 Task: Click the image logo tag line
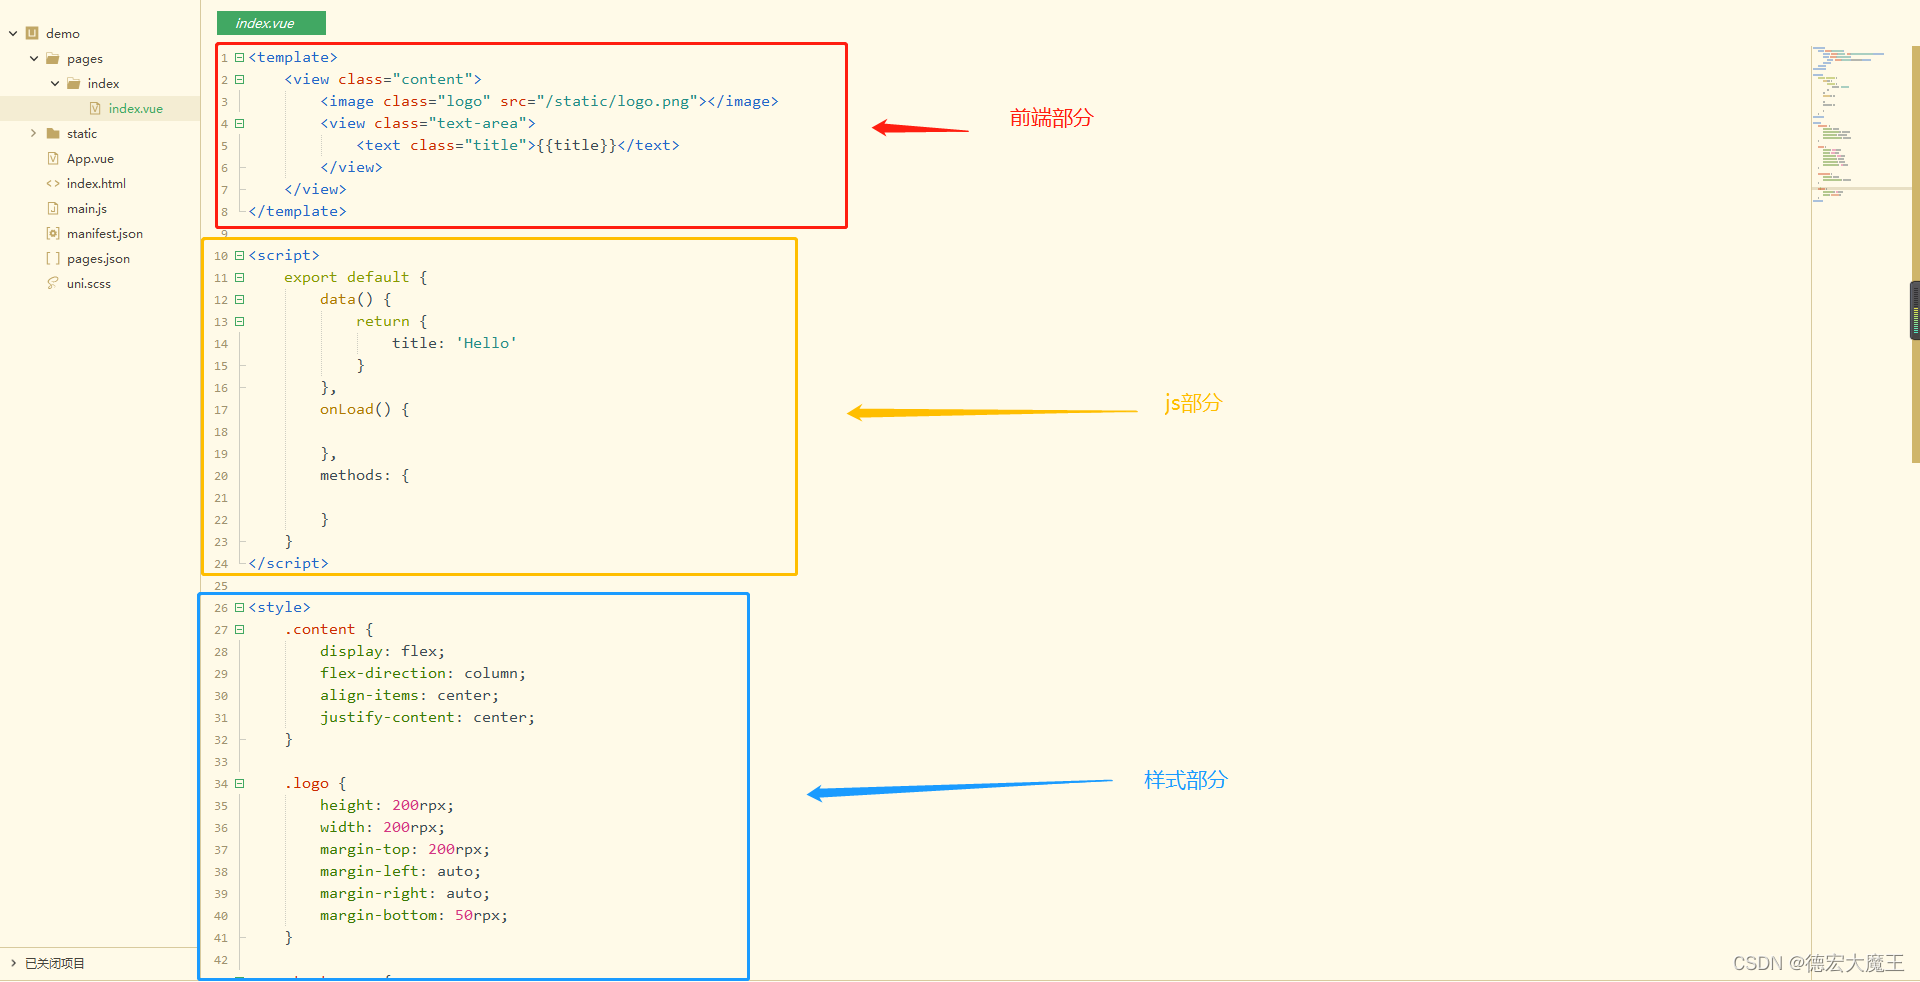[x=549, y=101]
